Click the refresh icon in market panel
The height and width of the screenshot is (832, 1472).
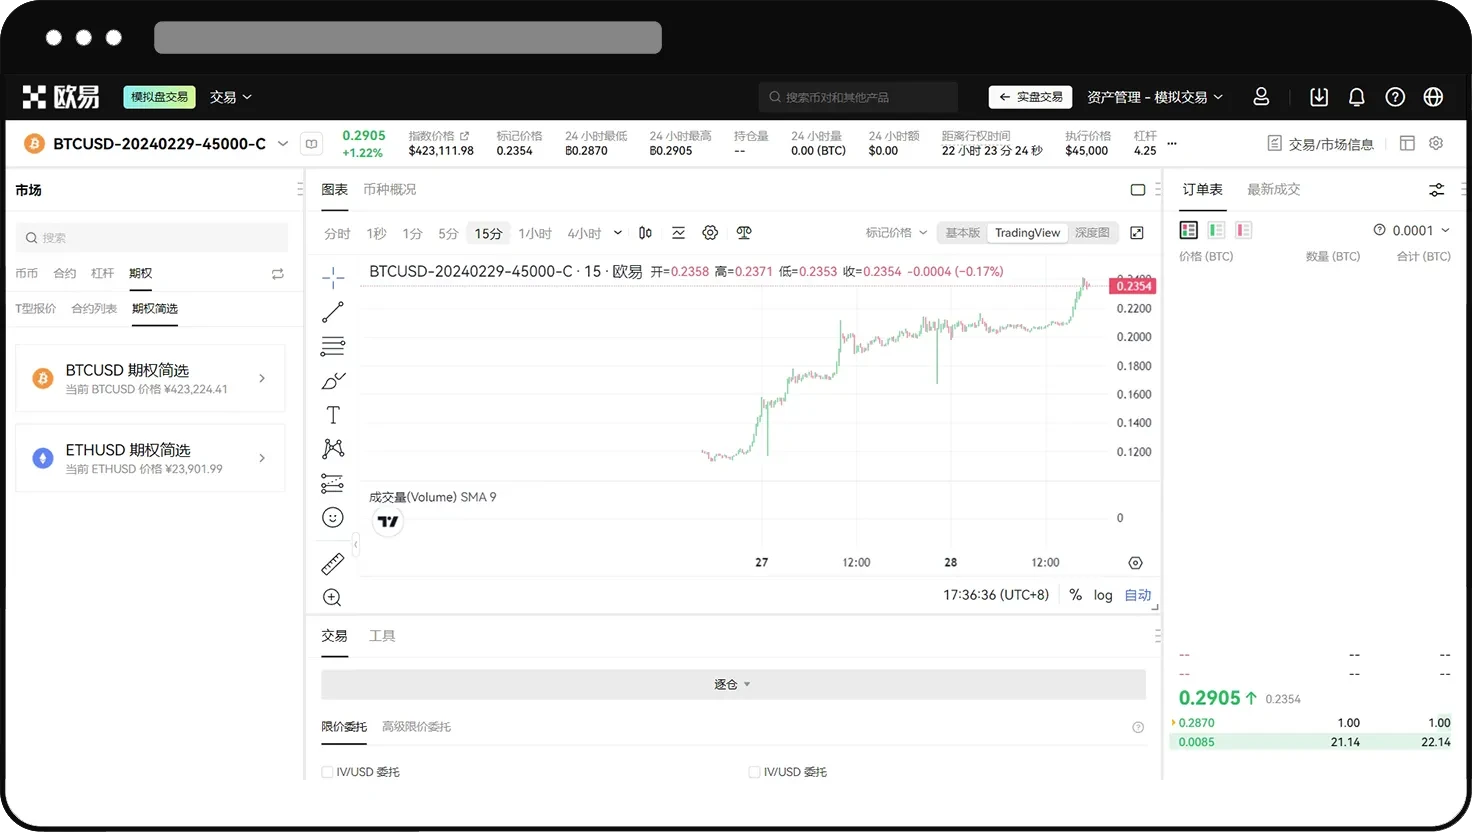point(278,274)
